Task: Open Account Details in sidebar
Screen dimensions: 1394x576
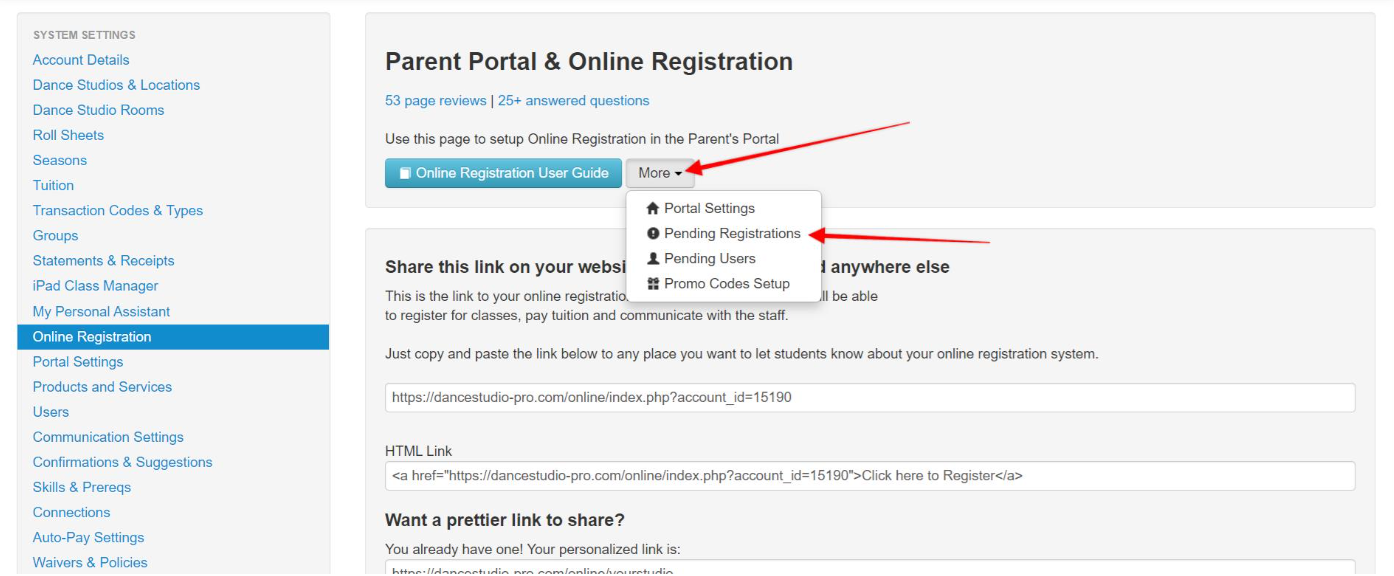Action: 81,60
